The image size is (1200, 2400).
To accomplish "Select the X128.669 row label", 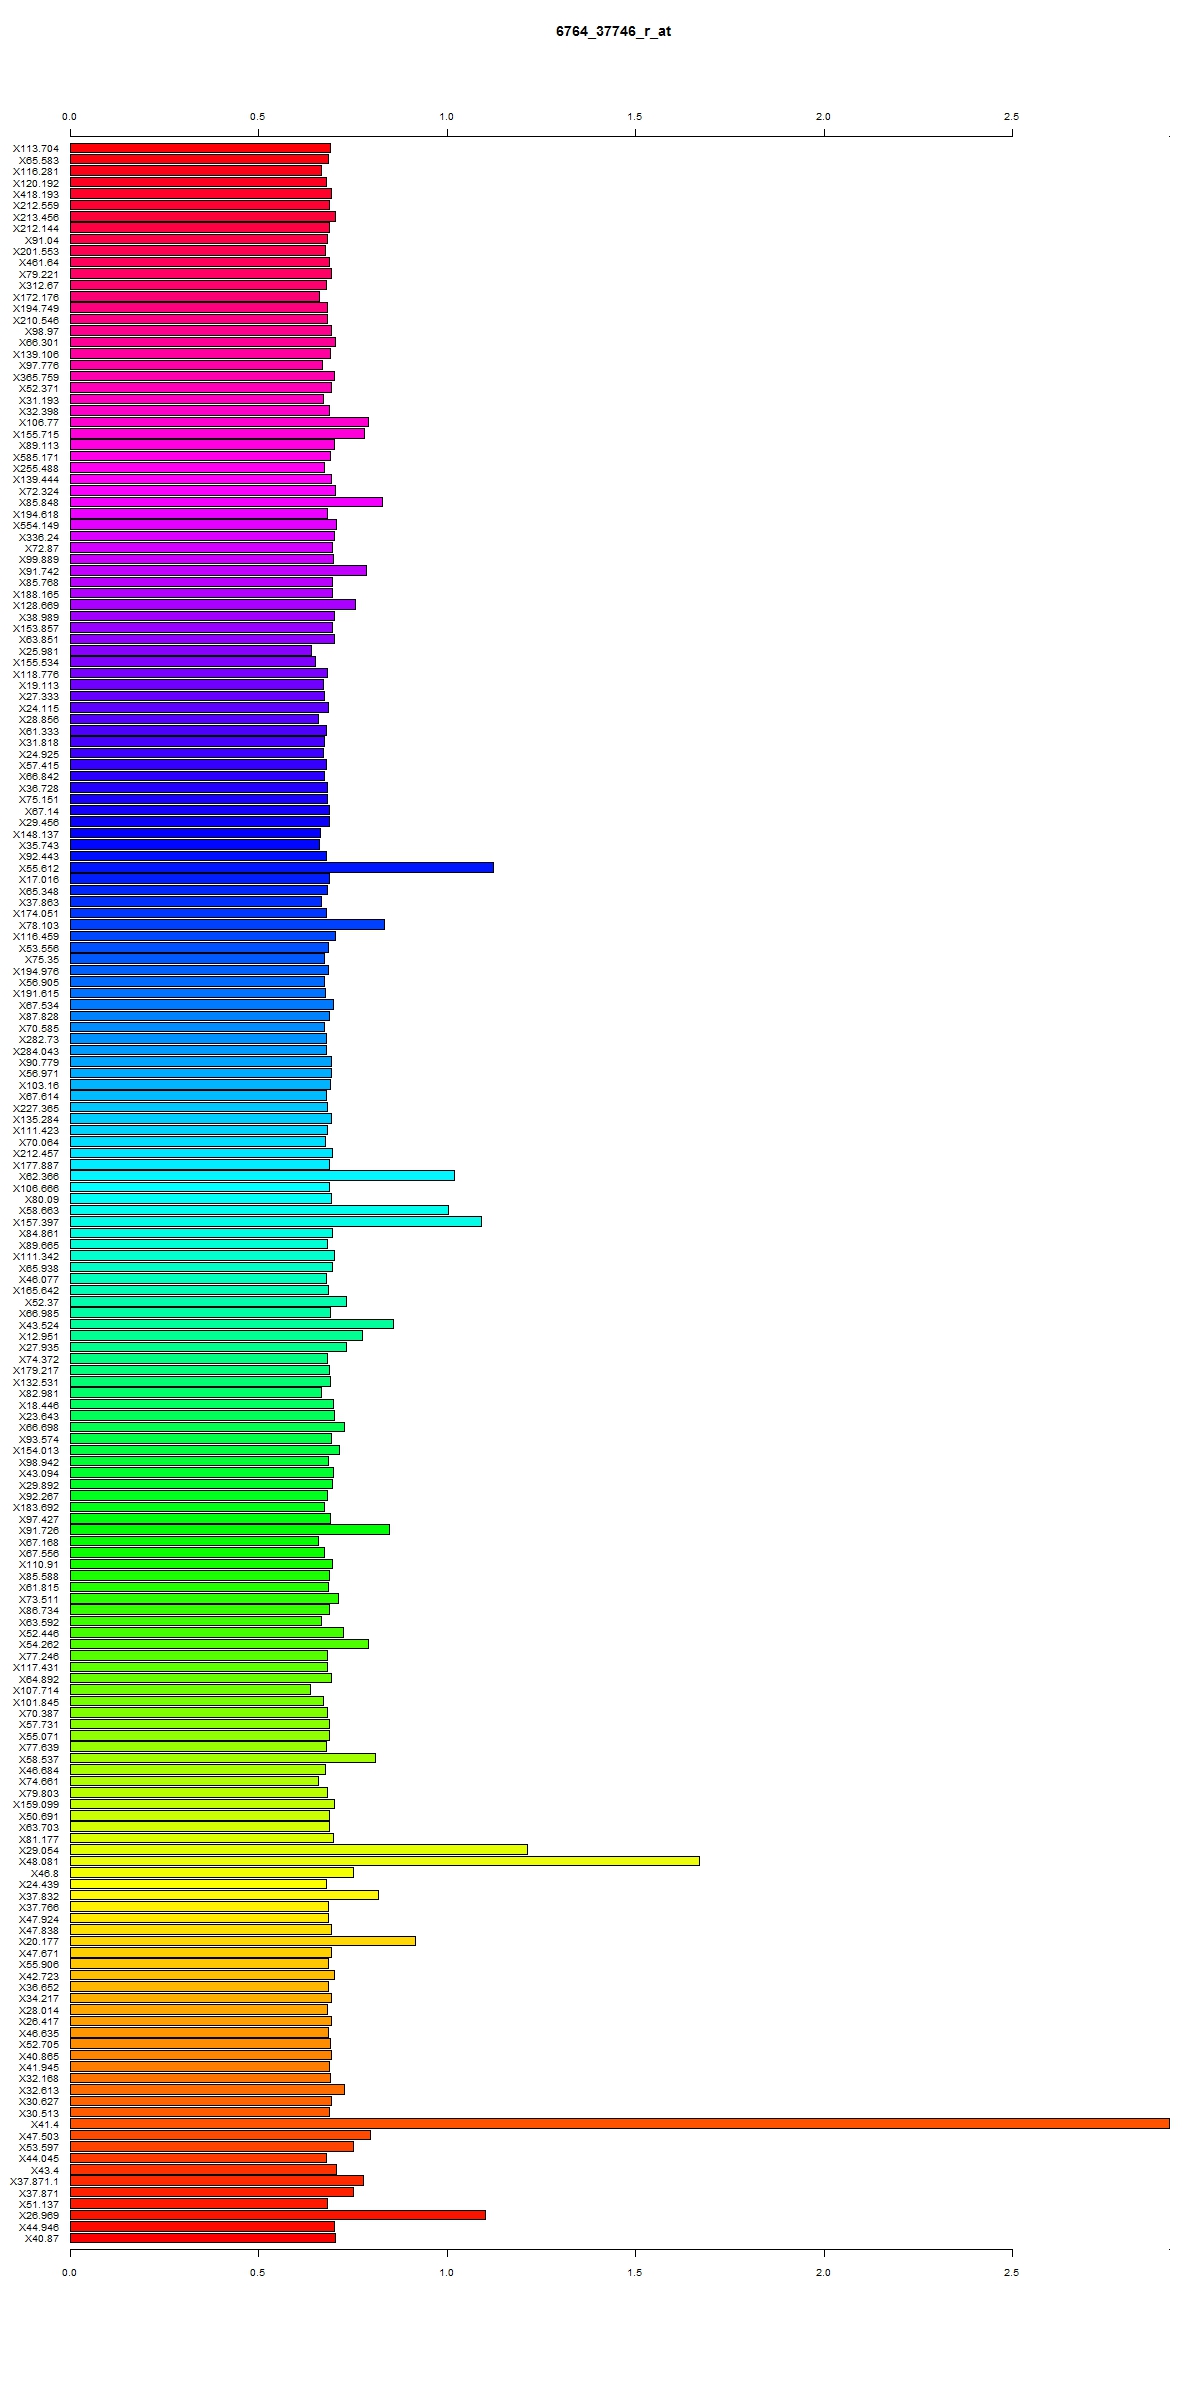I will coord(36,605).
